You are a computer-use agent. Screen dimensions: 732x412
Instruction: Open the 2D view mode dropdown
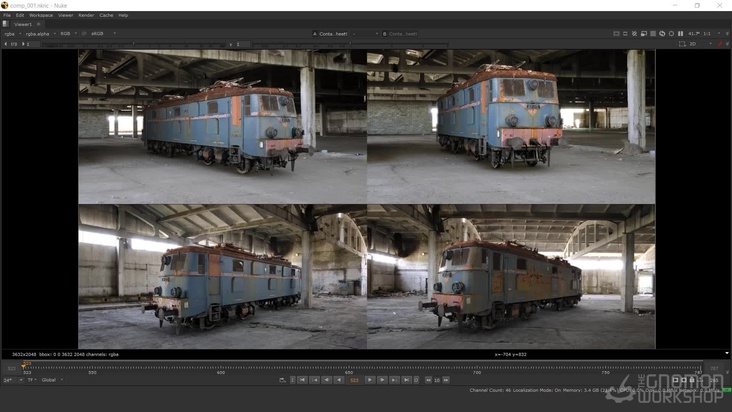coord(700,44)
